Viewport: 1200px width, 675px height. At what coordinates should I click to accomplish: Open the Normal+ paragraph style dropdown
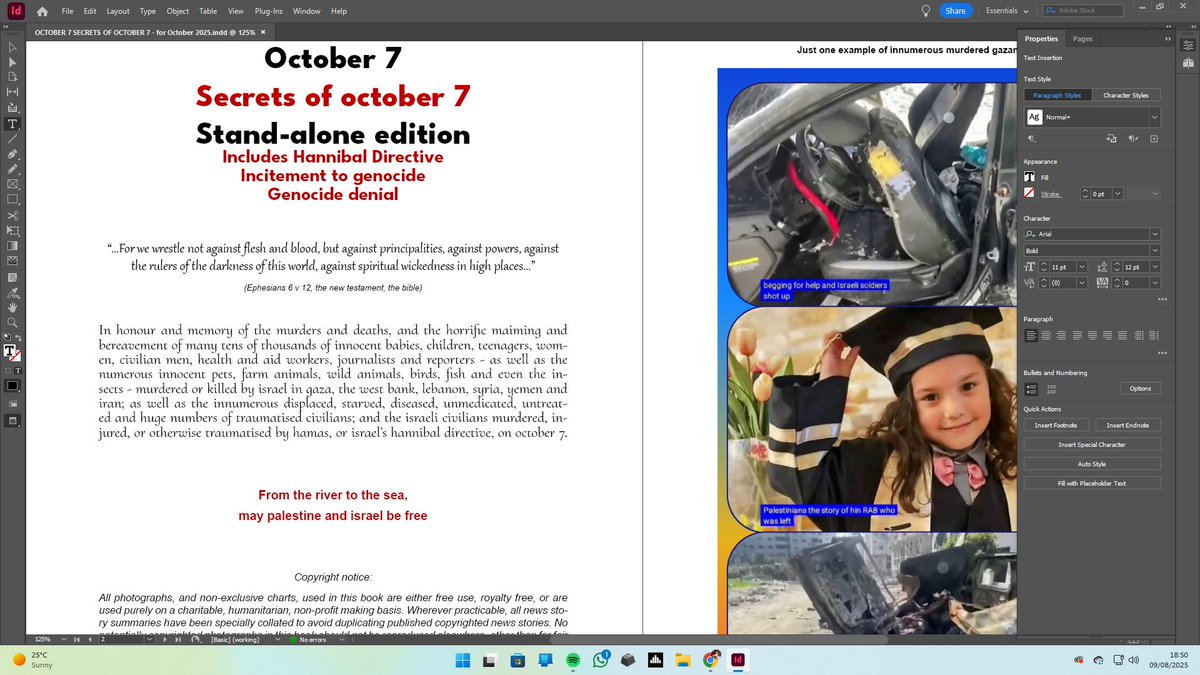click(x=1155, y=117)
